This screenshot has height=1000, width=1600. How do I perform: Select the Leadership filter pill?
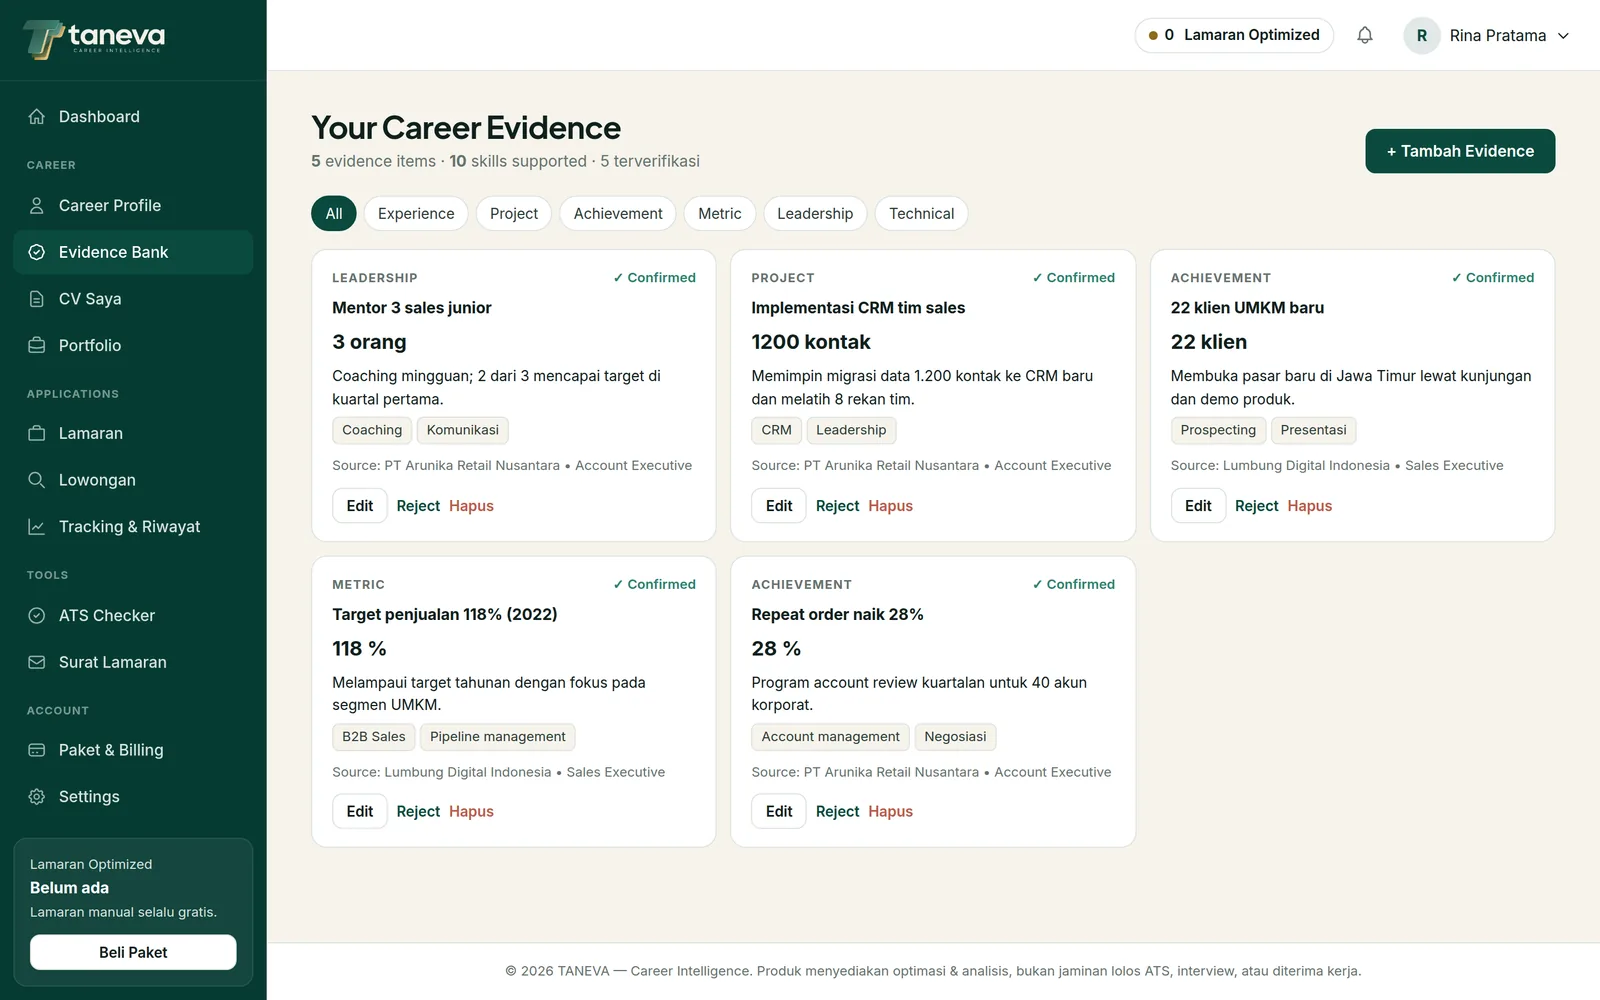tap(815, 214)
